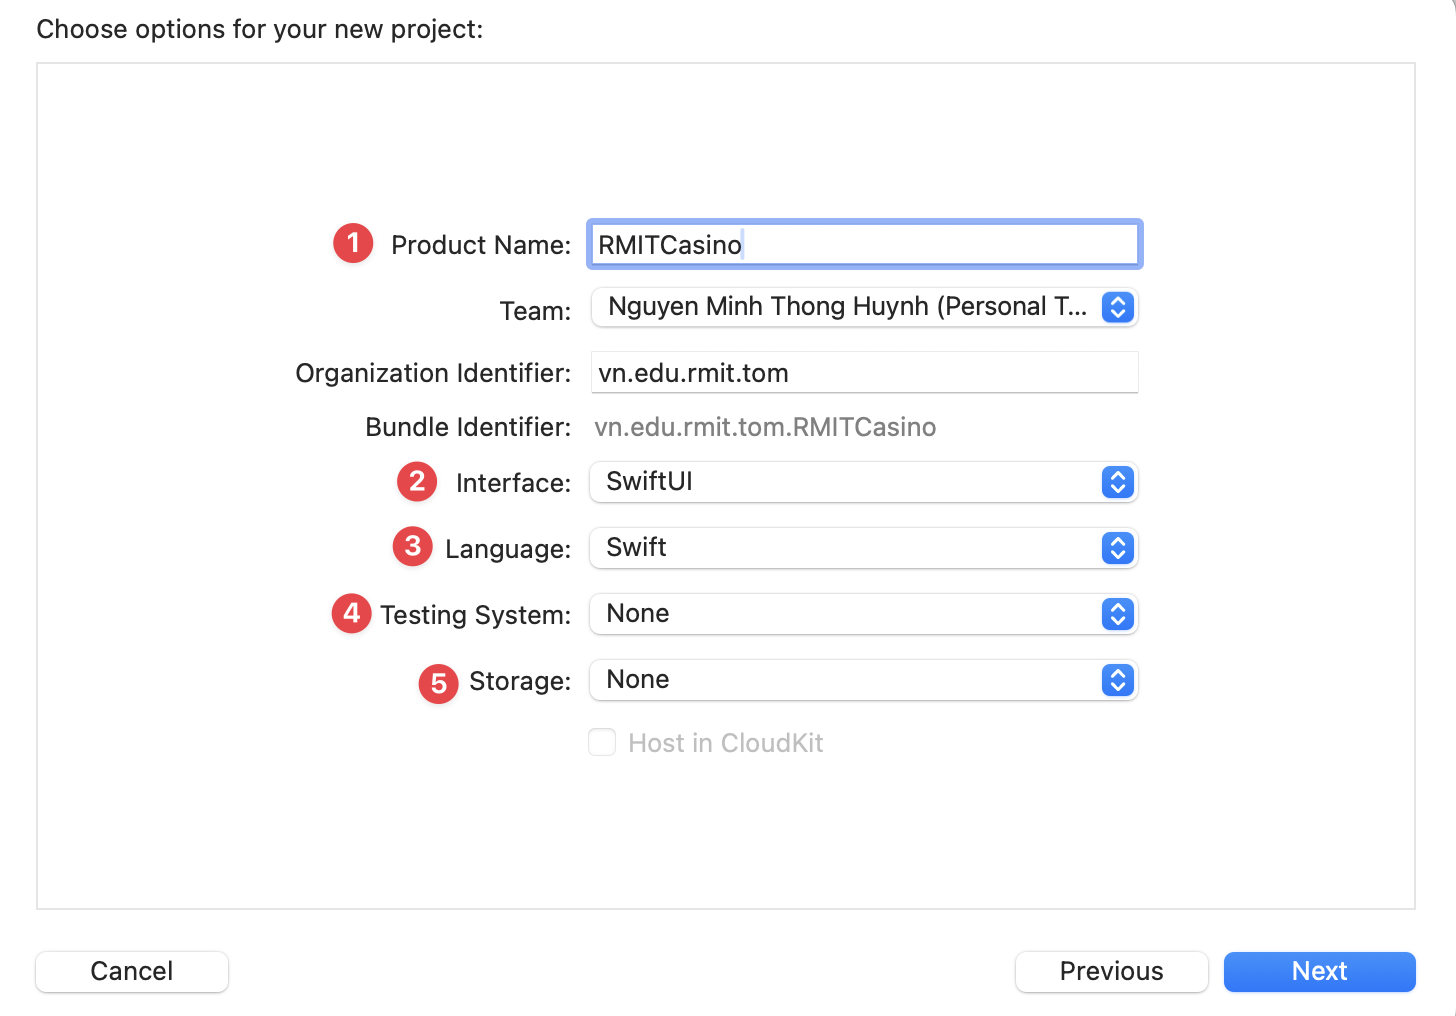Click the Next button
The image size is (1456, 1016).
tap(1319, 971)
